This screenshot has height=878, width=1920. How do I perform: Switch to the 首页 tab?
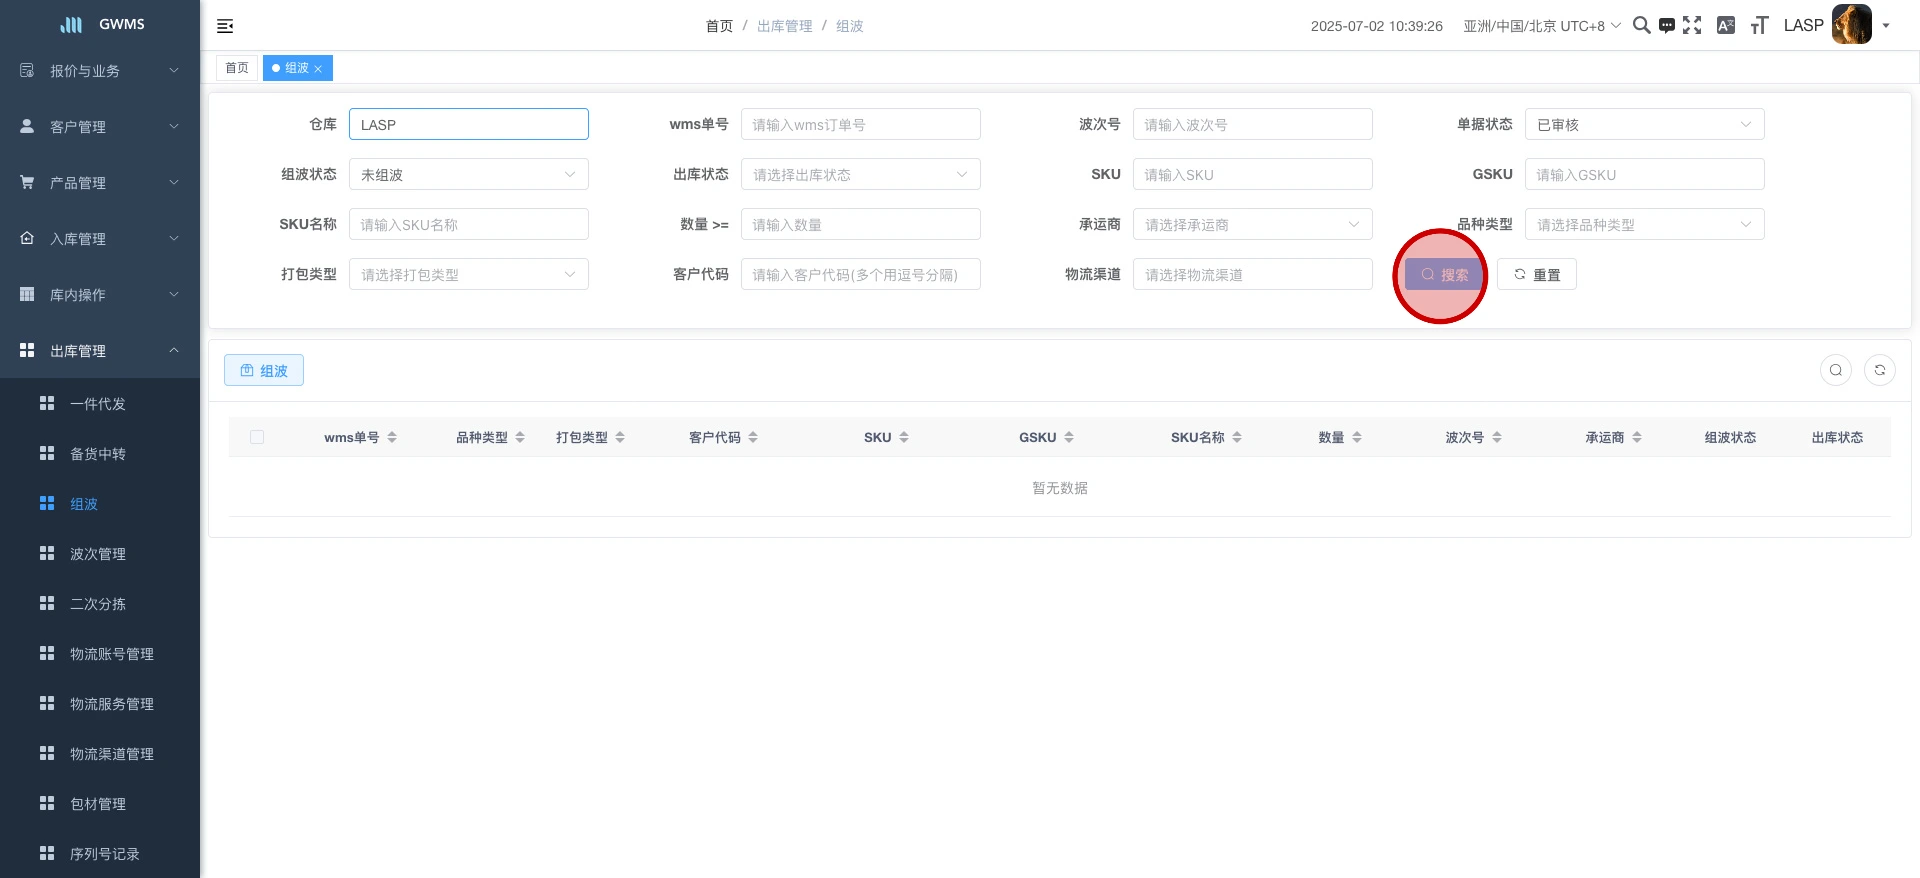click(x=237, y=68)
